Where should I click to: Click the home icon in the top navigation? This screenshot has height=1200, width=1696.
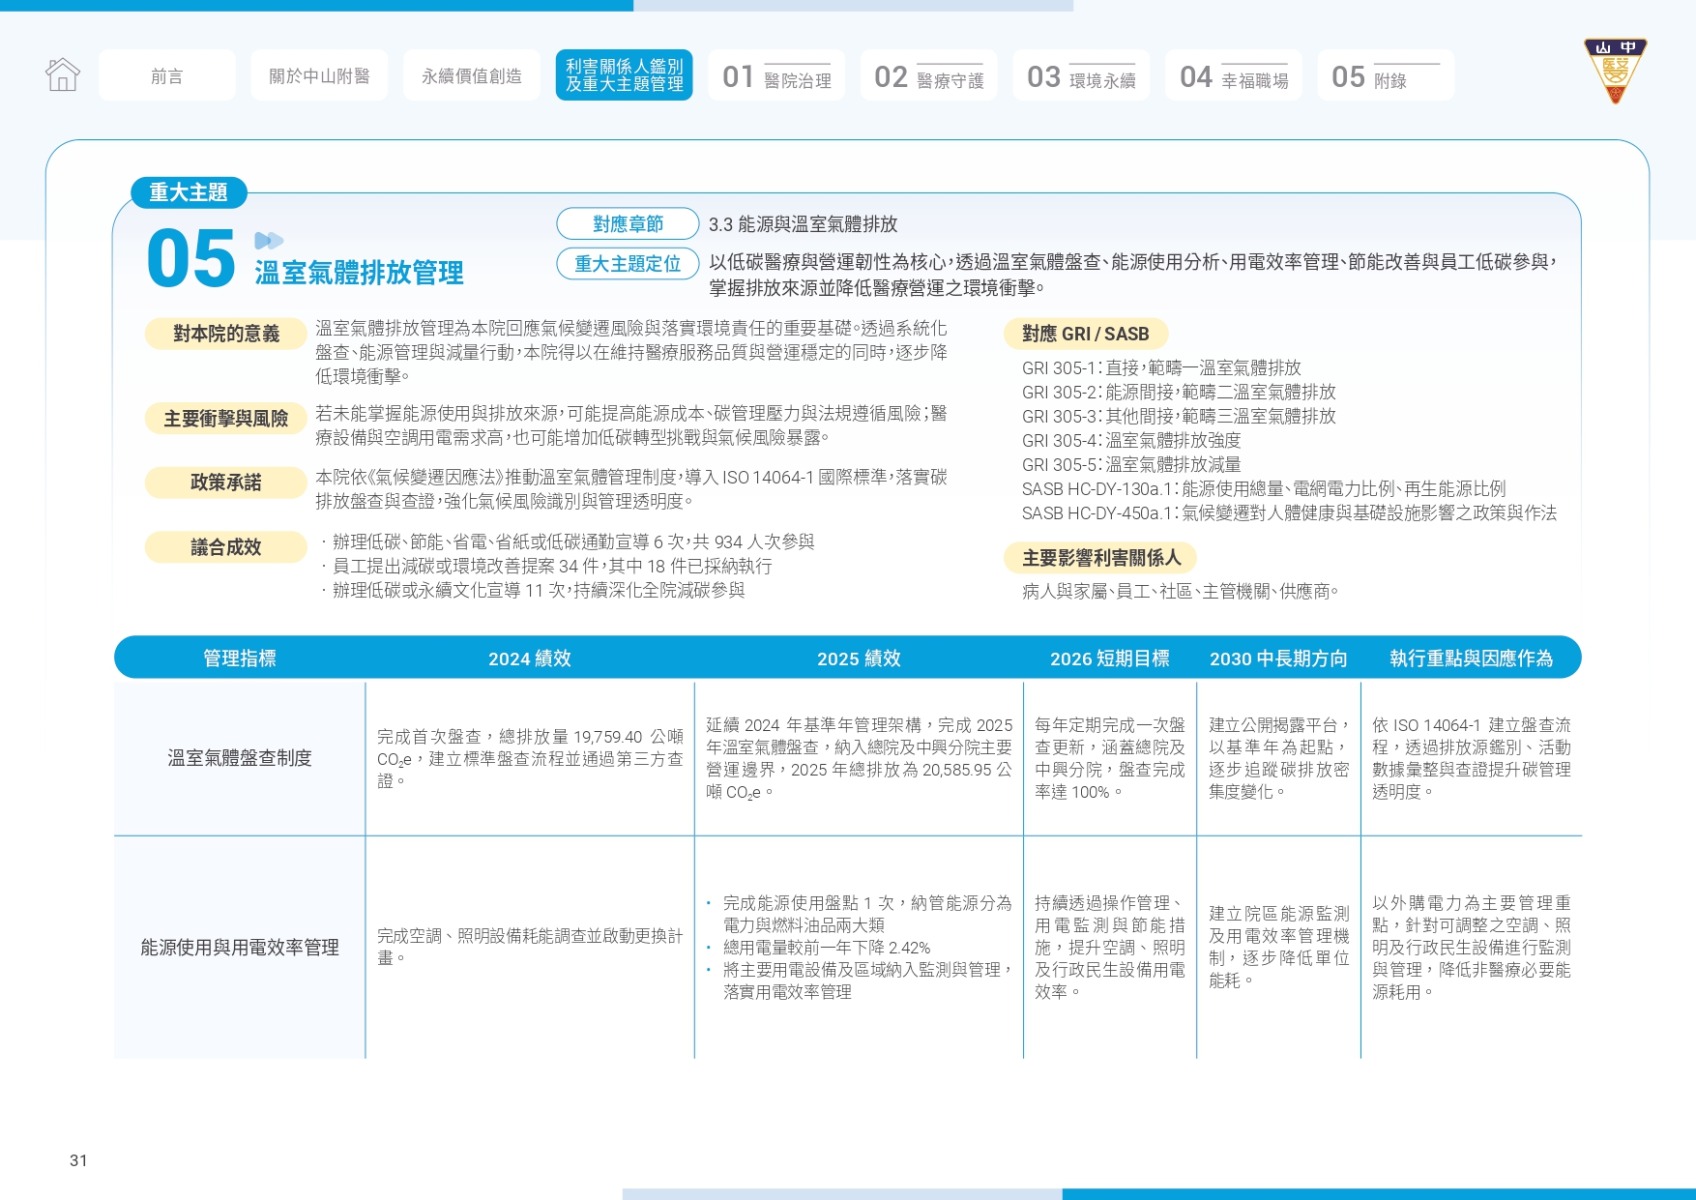(62, 75)
